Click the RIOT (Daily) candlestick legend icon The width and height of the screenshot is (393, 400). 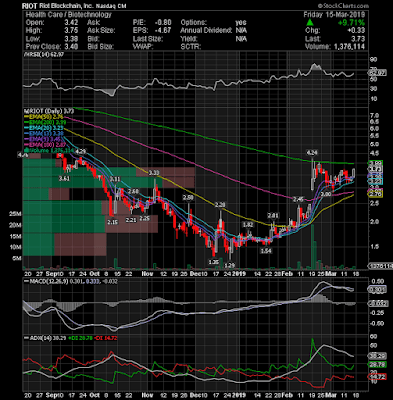(x=25, y=111)
